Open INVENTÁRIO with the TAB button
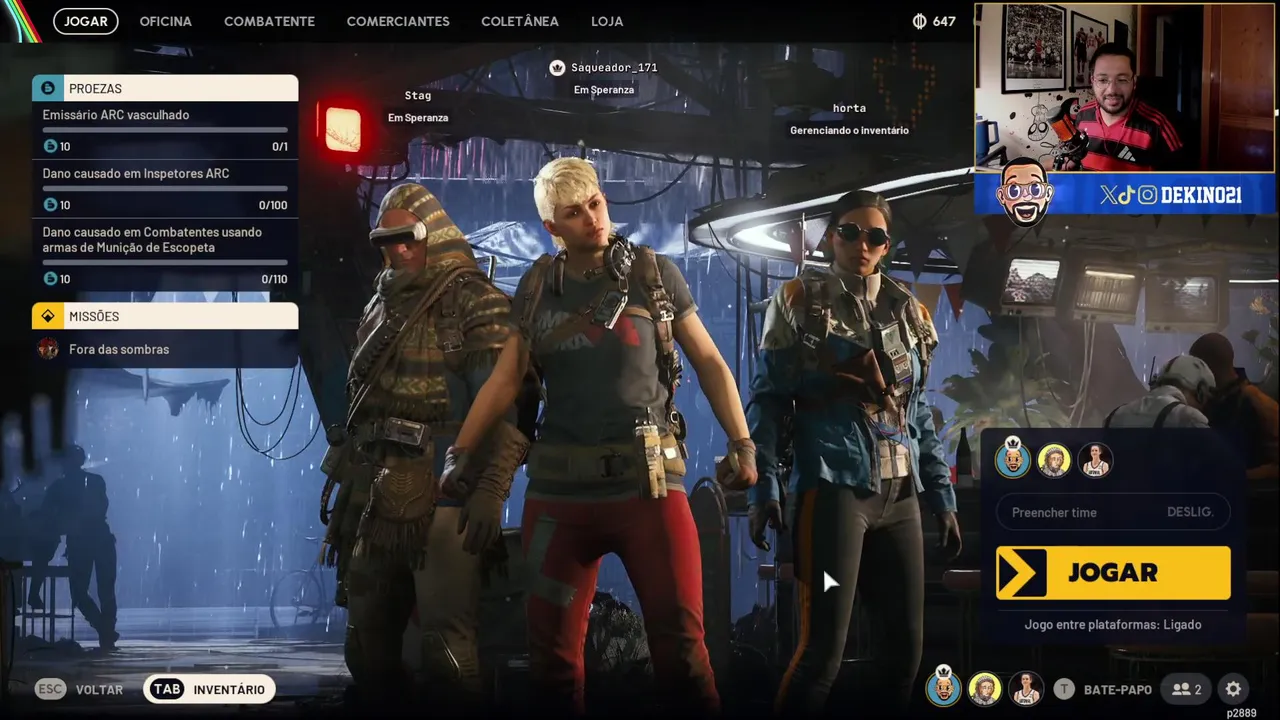Viewport: 1280px width, 720px height. tap(209, 689)
